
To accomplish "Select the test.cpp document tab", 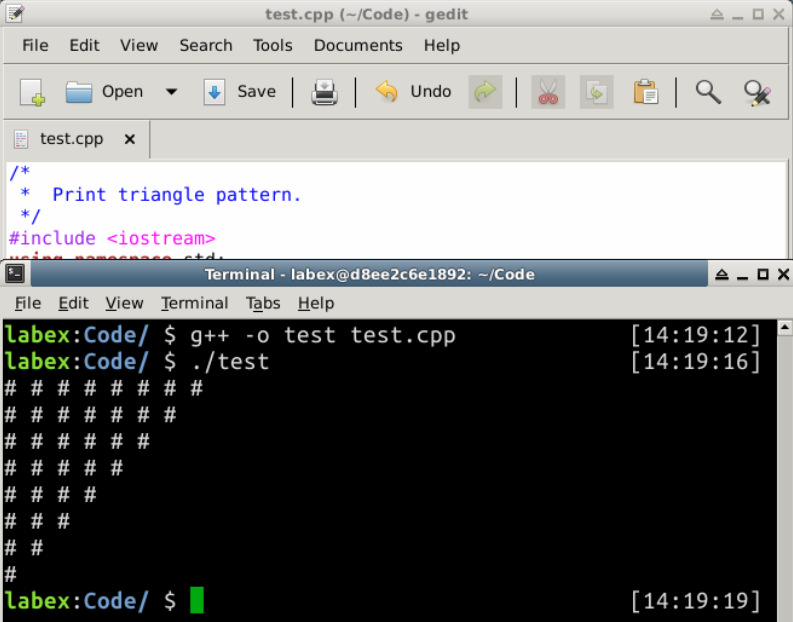I will (70, 139).
